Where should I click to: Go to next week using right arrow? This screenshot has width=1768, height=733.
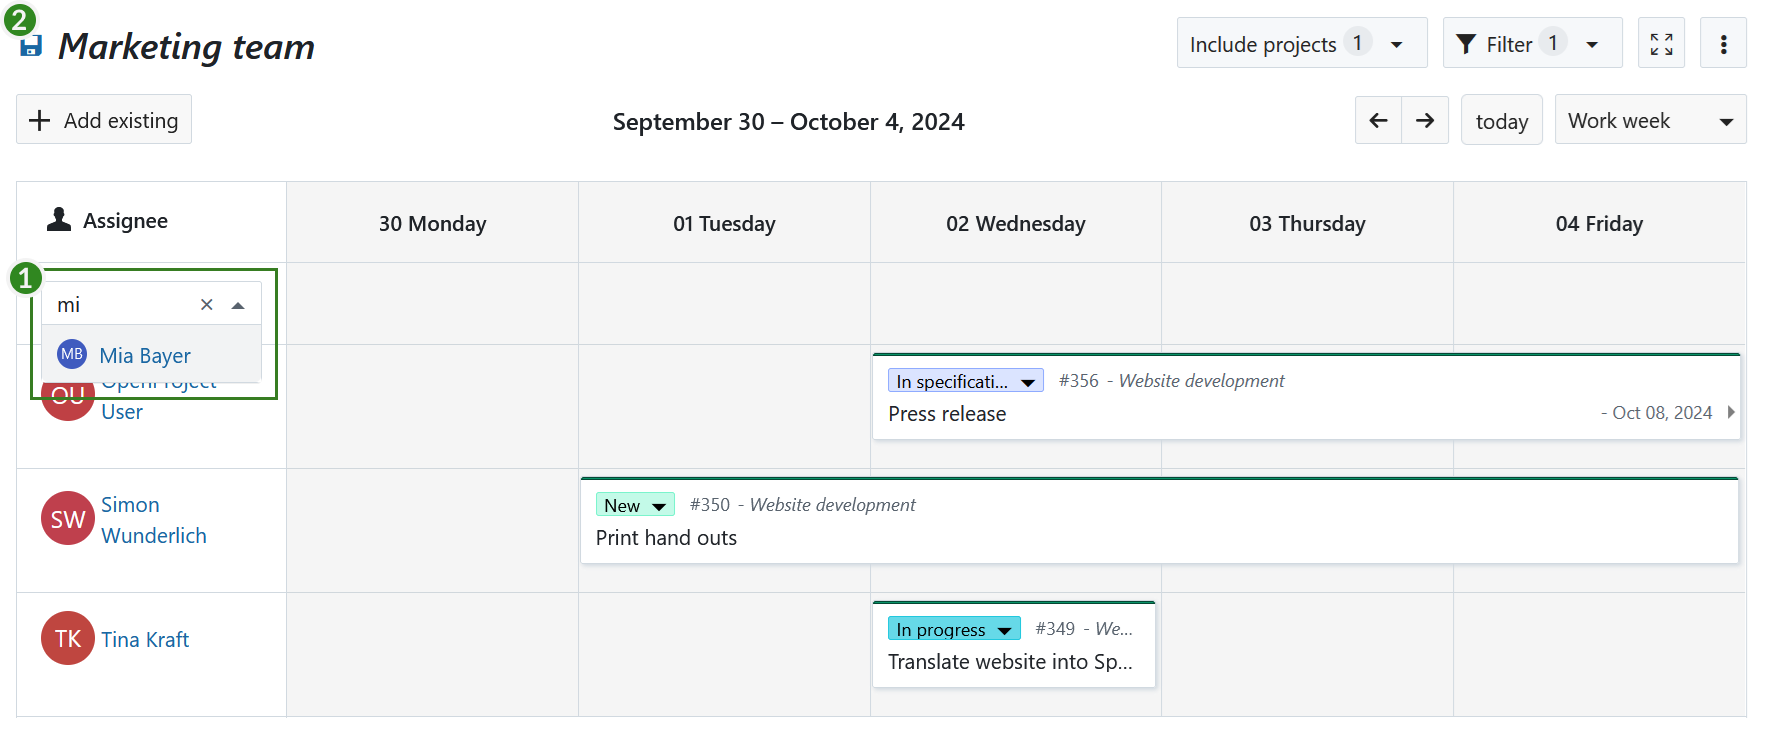tap(1425, 120)
